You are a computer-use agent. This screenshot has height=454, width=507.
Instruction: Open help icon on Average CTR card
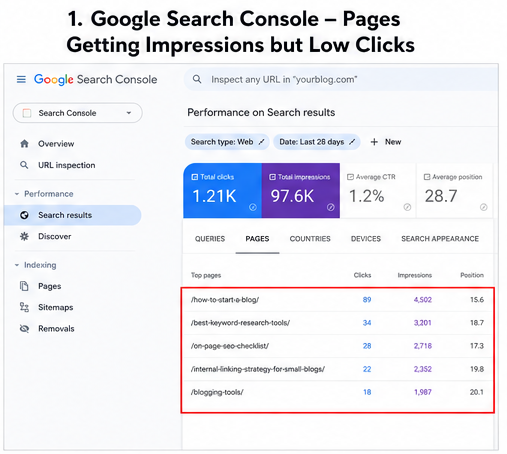(407, 207)
